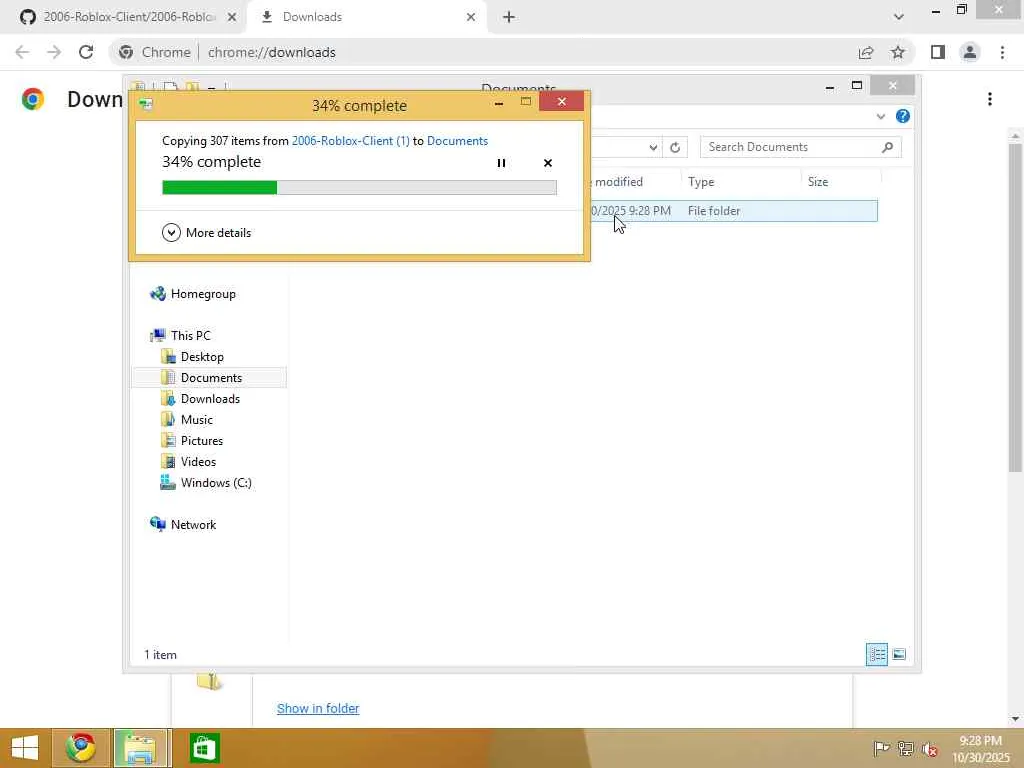This screenshot has width=1024, height=768.
Task: Click the downloaded file folder thumbnail
Action: coord(209,681)
